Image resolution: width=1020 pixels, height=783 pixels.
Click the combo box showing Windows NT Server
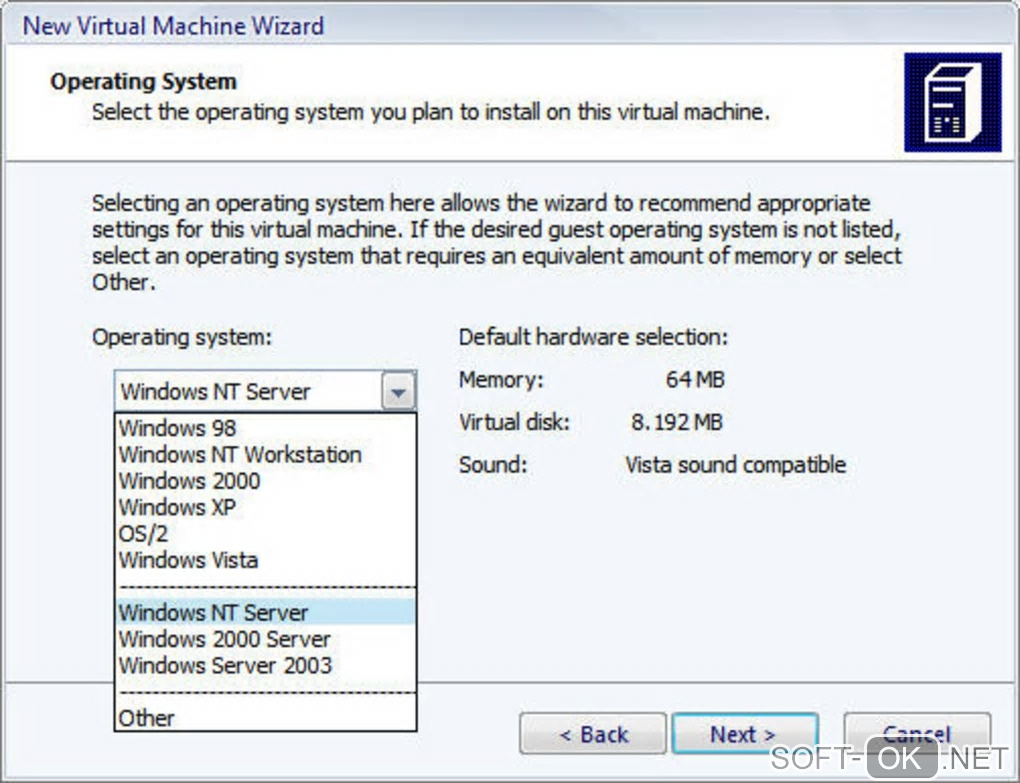[x=248, y=392]
